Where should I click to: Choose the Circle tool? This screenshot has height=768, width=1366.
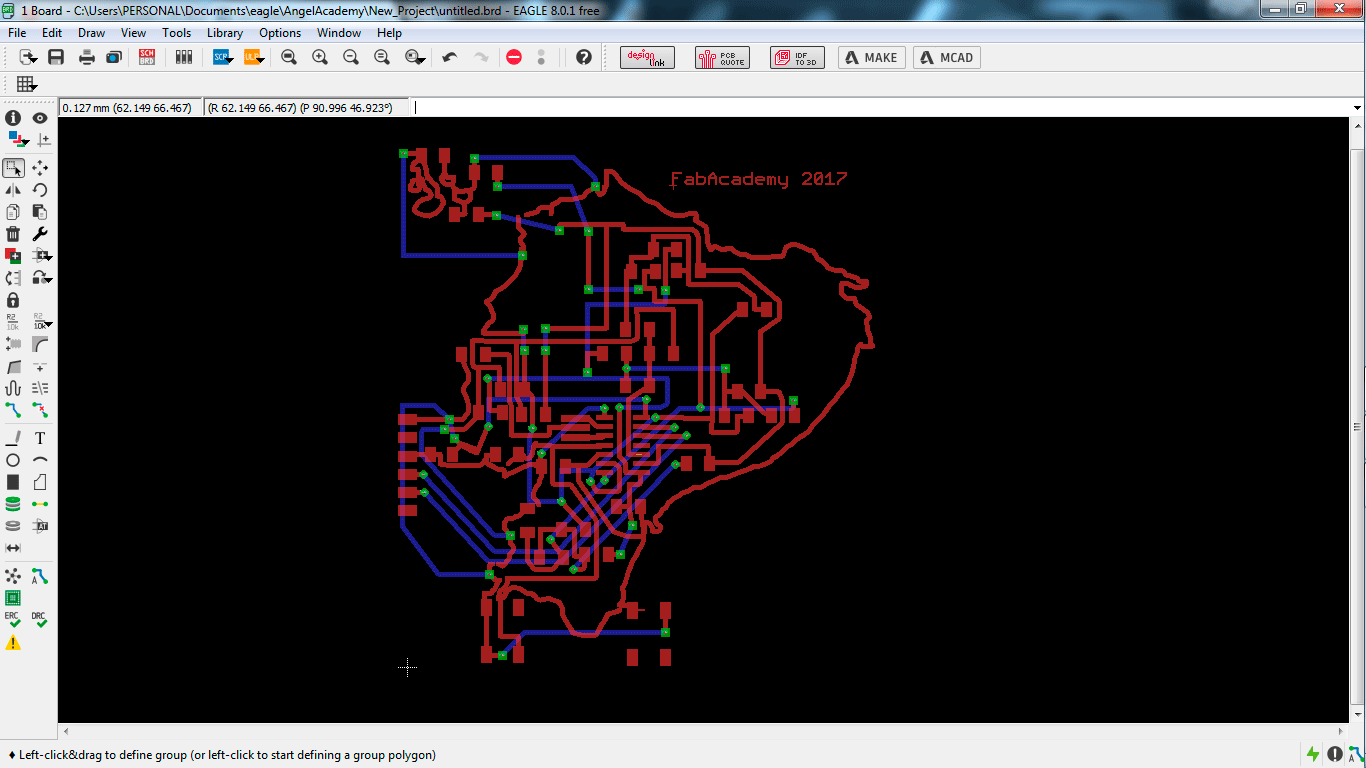(x=13, y=460)
